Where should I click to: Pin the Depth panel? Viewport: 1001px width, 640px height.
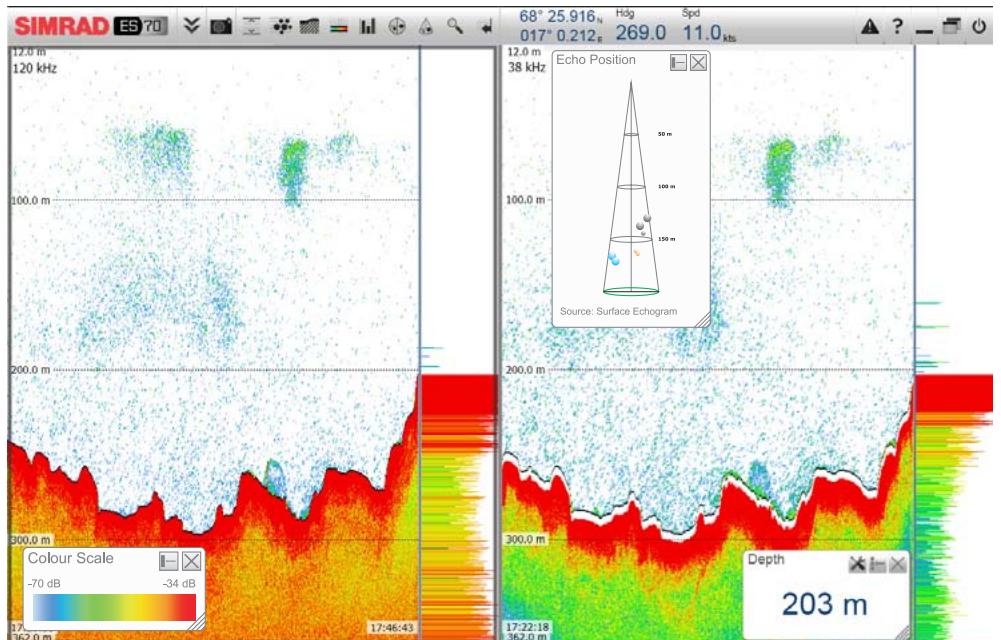pos(876,563)
